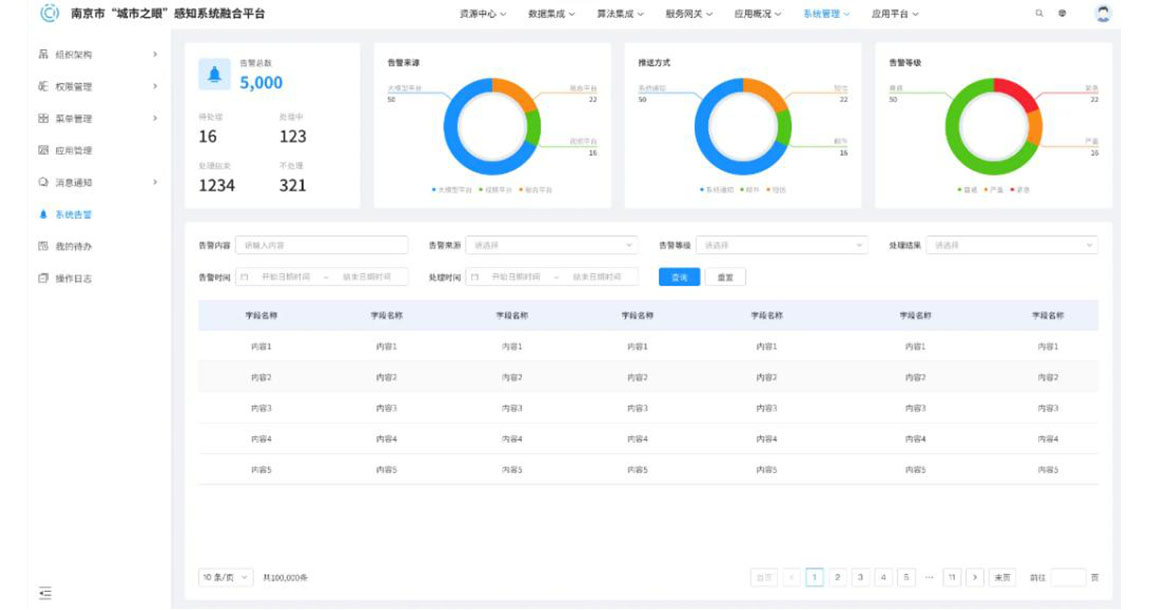Open 应用管理 in the sidebar
1149x610 pixels.
click(72, 151)
